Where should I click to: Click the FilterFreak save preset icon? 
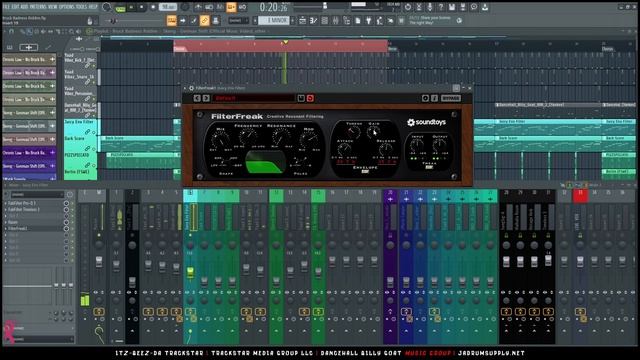pos(301,98)
